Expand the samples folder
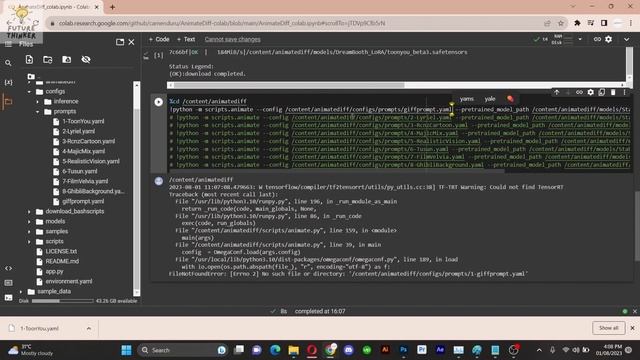 point(29,231)
